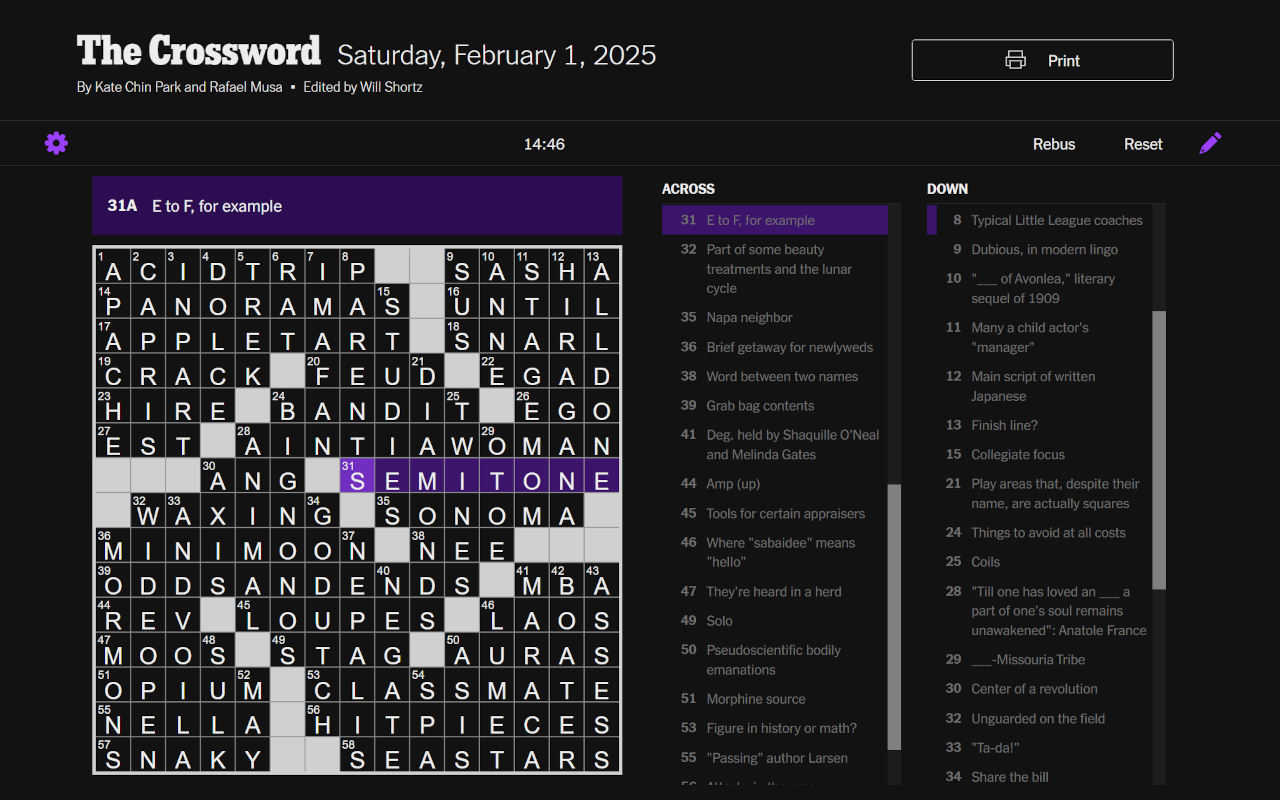The width and height of the screenshot is (1280, 800).
Task: Select the "of Avonlea" down clue
Action: 1040,289
